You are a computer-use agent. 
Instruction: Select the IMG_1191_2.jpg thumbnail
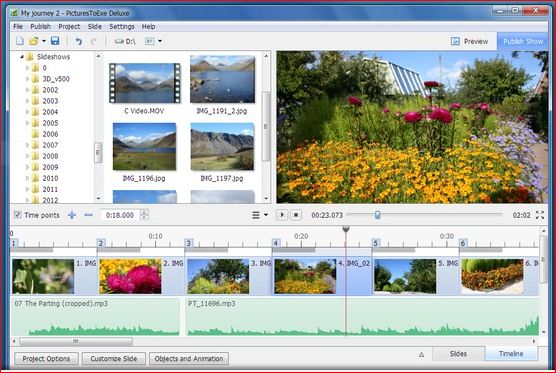tap(222, 79)
